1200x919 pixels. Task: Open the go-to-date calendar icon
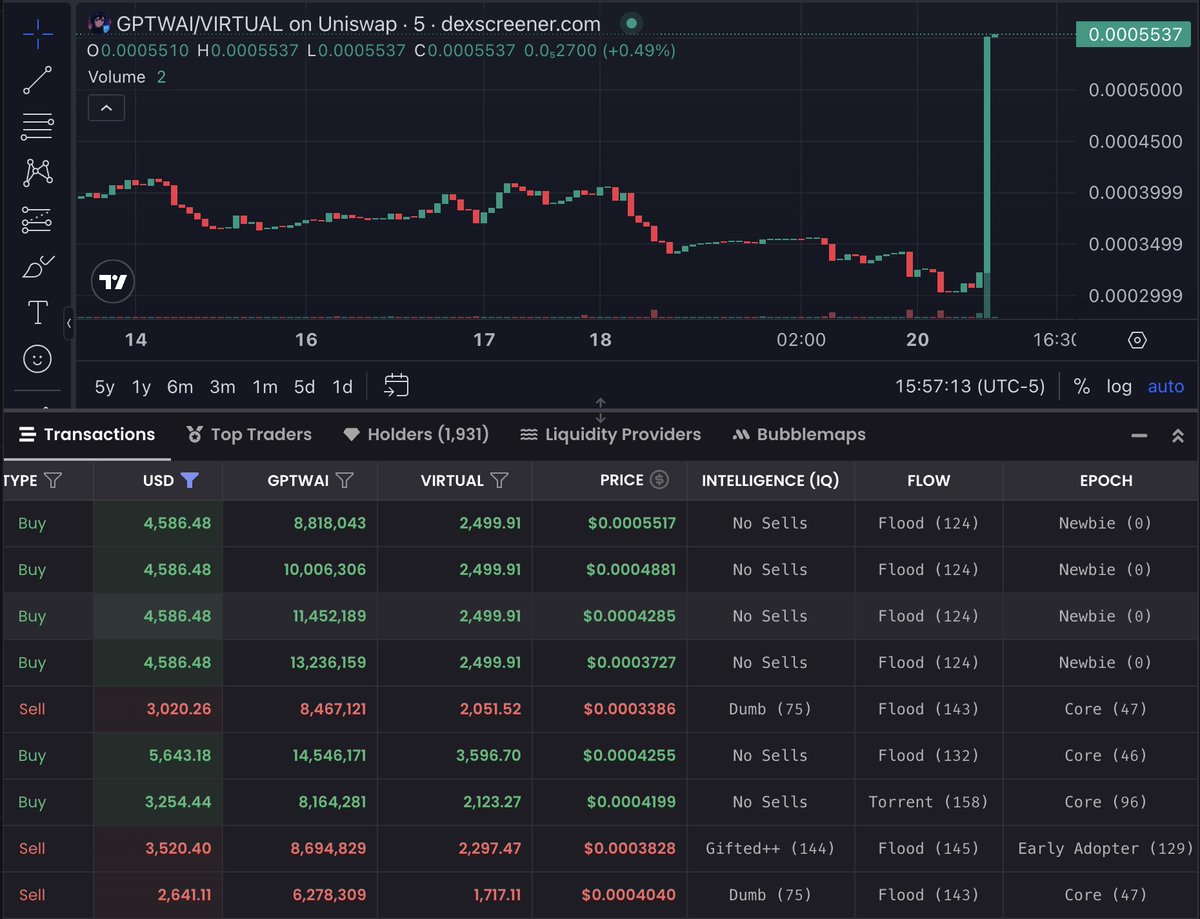[x=396, y=386]
